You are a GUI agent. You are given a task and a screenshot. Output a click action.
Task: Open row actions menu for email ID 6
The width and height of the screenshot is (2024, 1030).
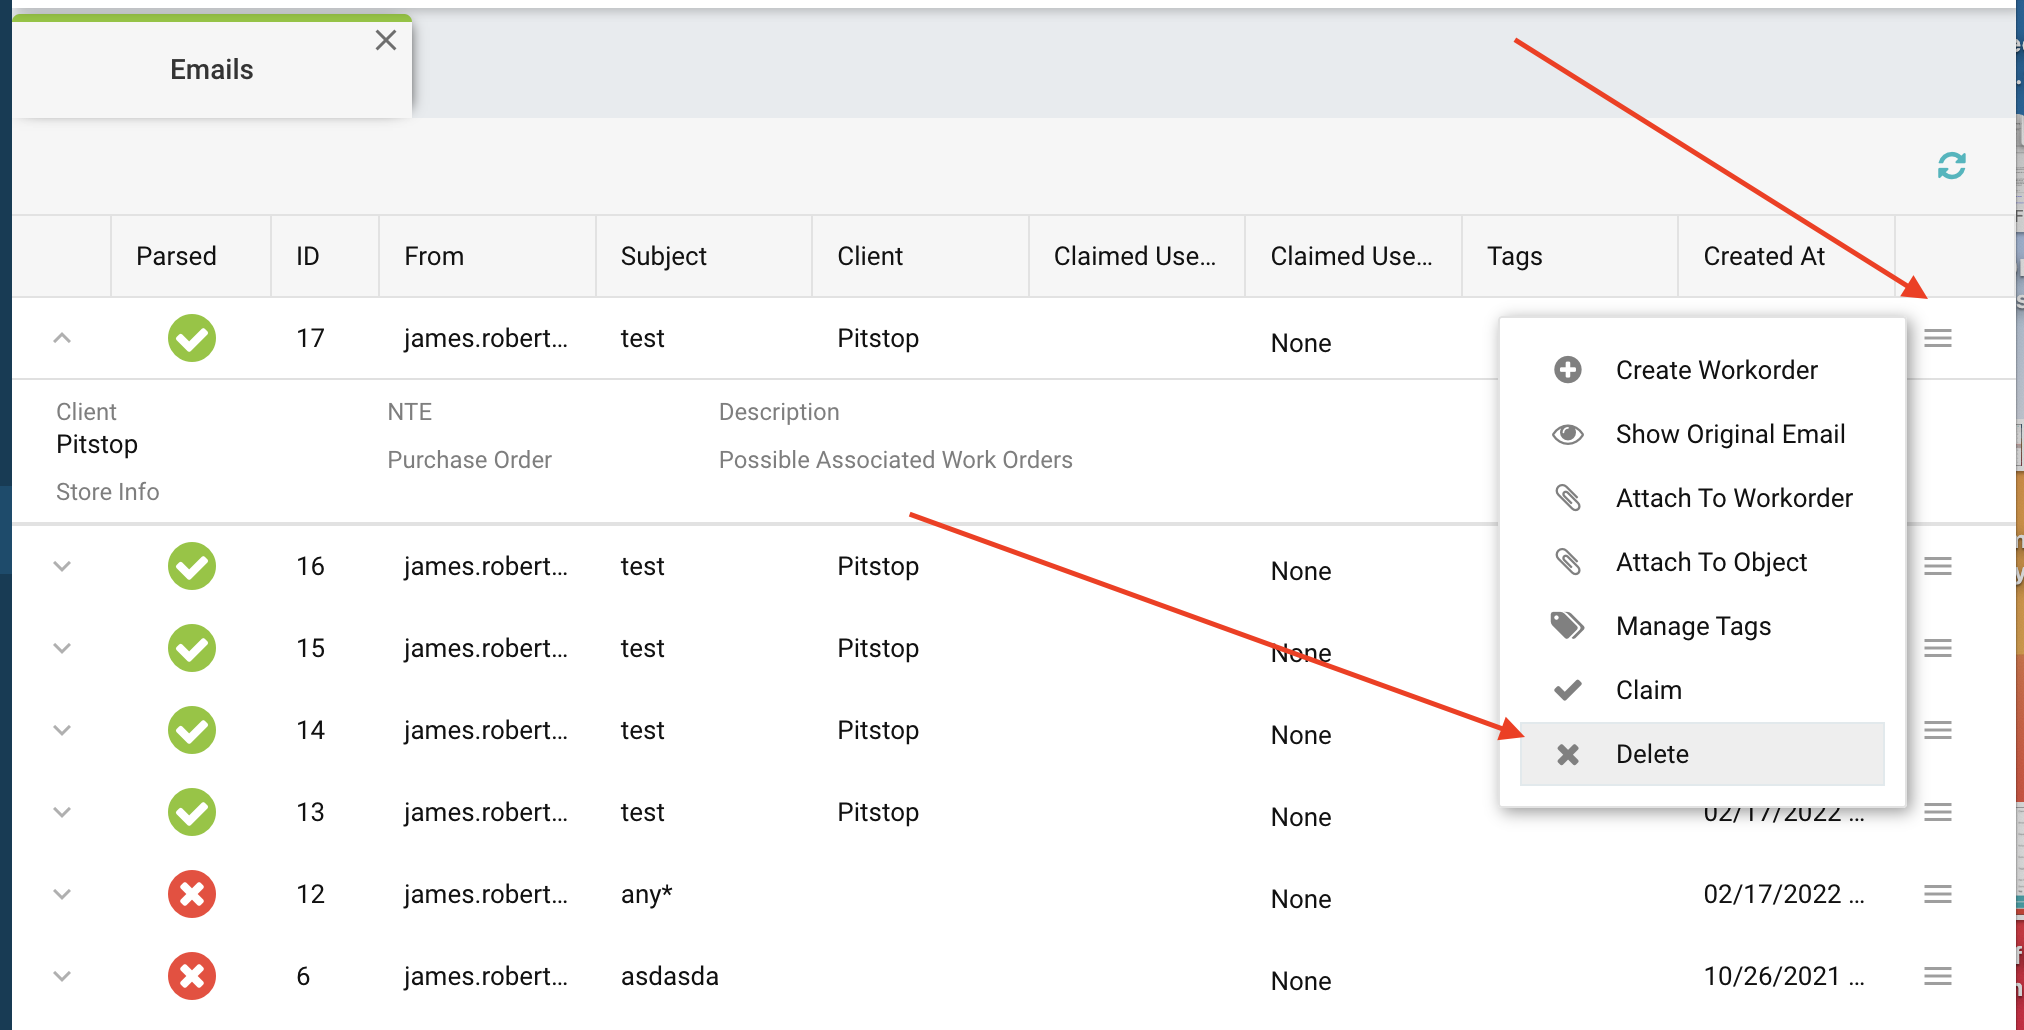pos(1937,976)
